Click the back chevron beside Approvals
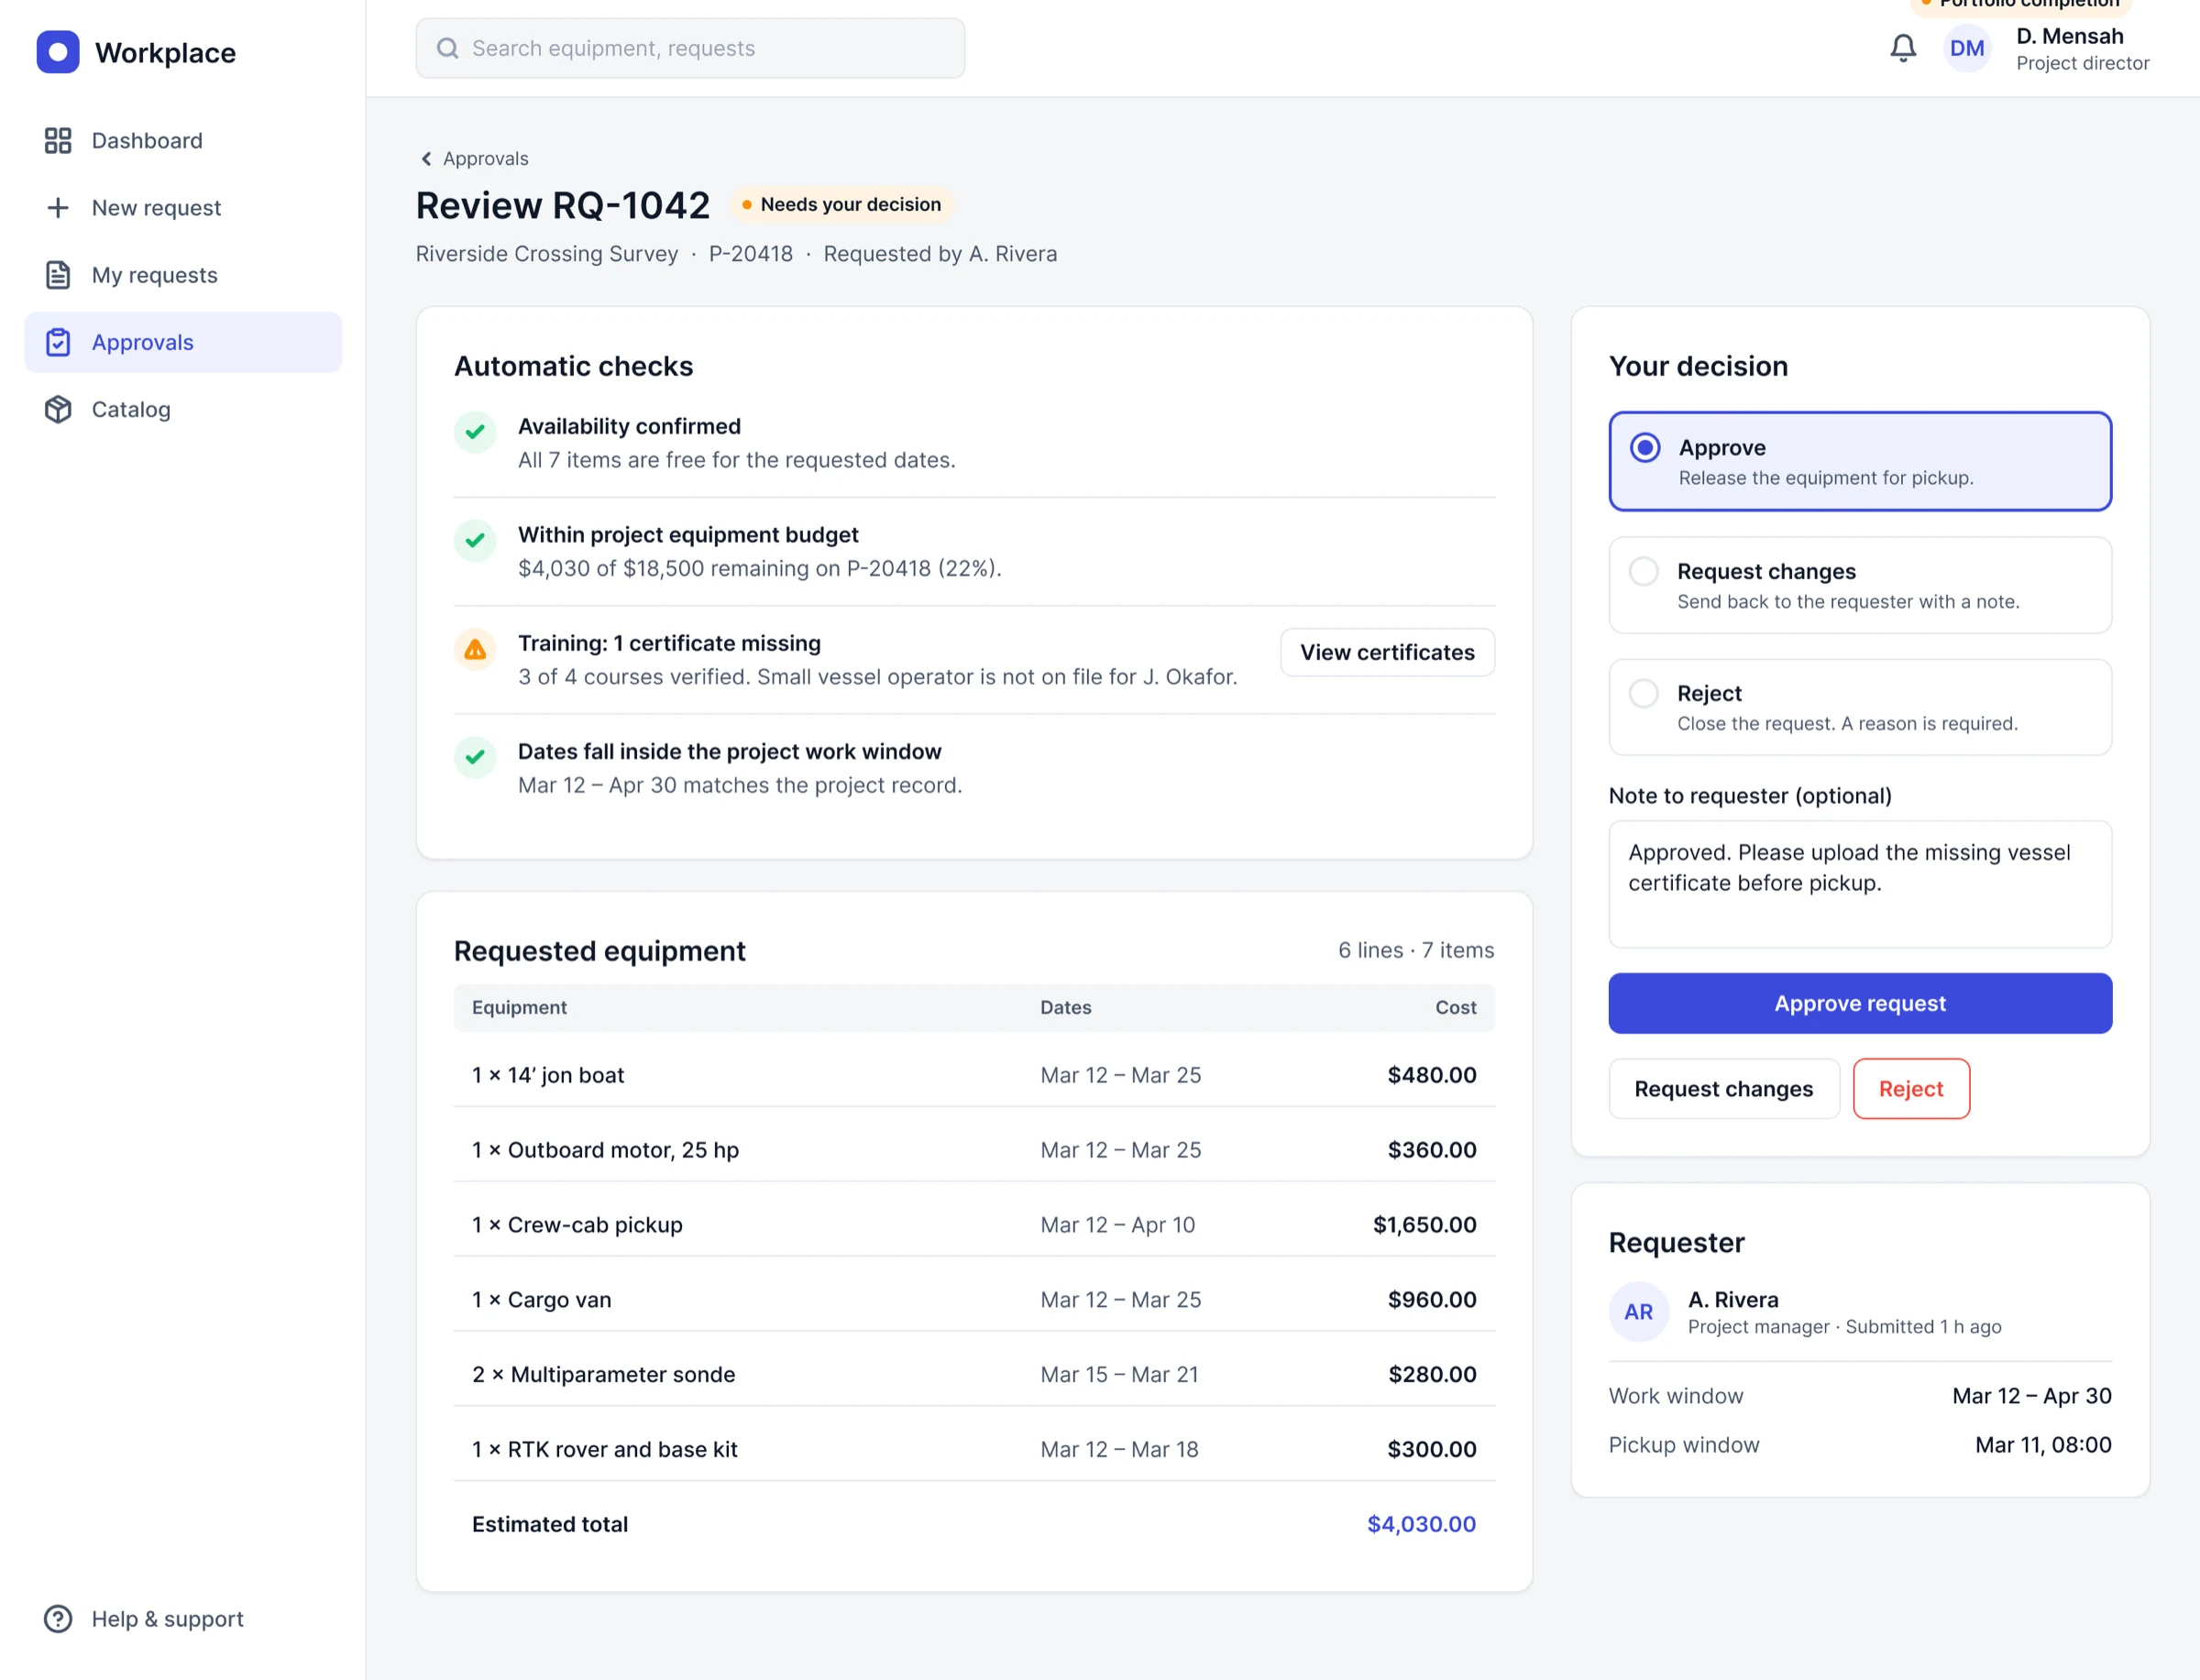Screen dimensions: 2200x1680 [426, 159]
